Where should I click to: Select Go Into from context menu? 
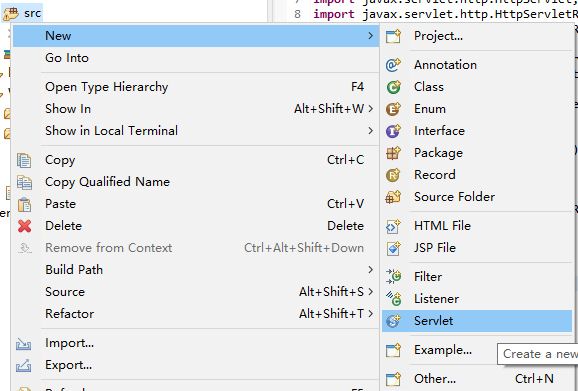(x=196, y=58)
